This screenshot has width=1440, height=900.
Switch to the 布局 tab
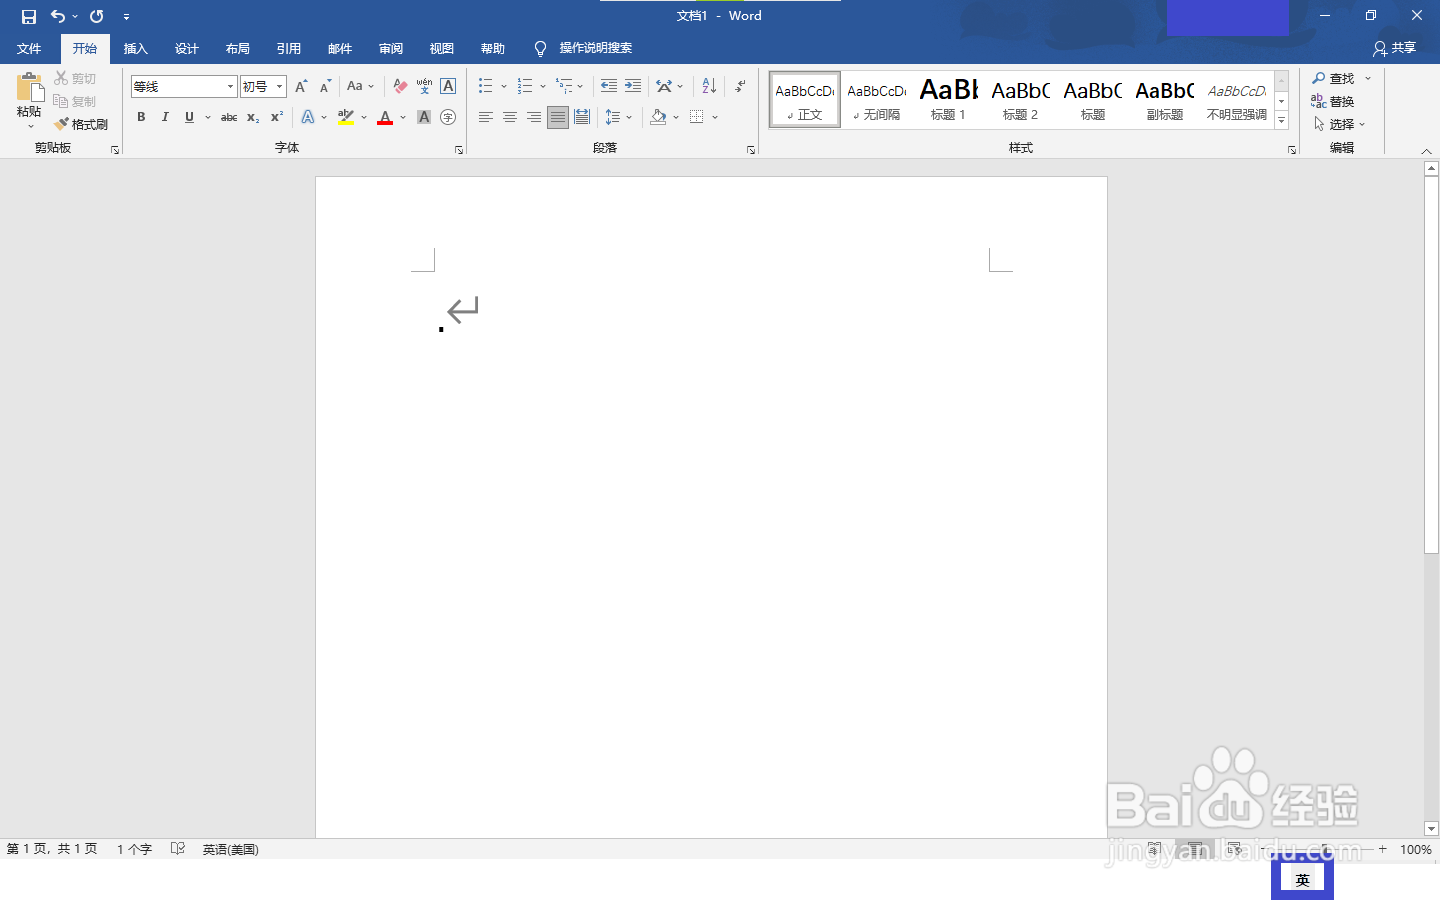click(238, 48)
